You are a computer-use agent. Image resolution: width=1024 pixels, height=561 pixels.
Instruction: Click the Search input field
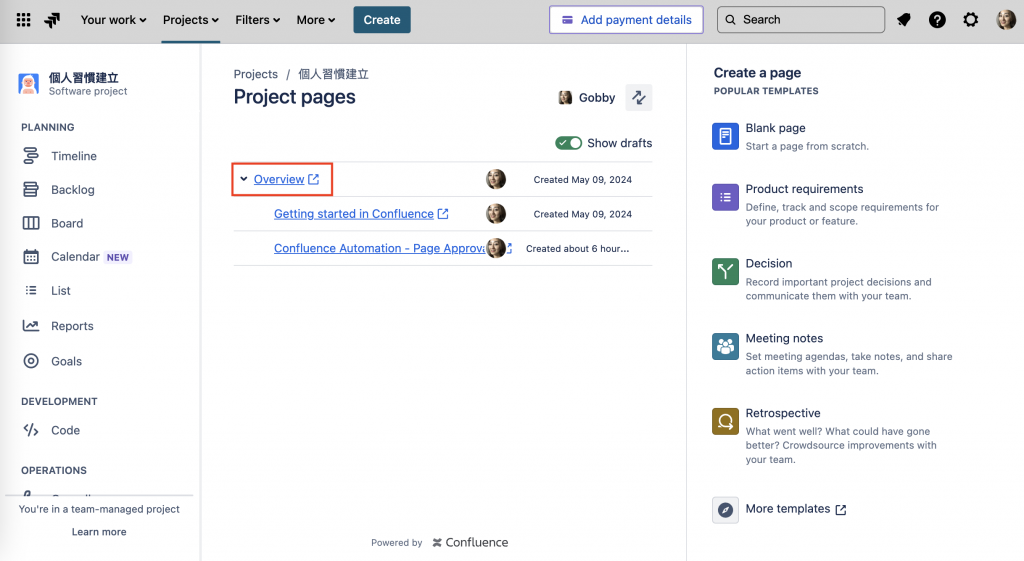tap(801, 20)
